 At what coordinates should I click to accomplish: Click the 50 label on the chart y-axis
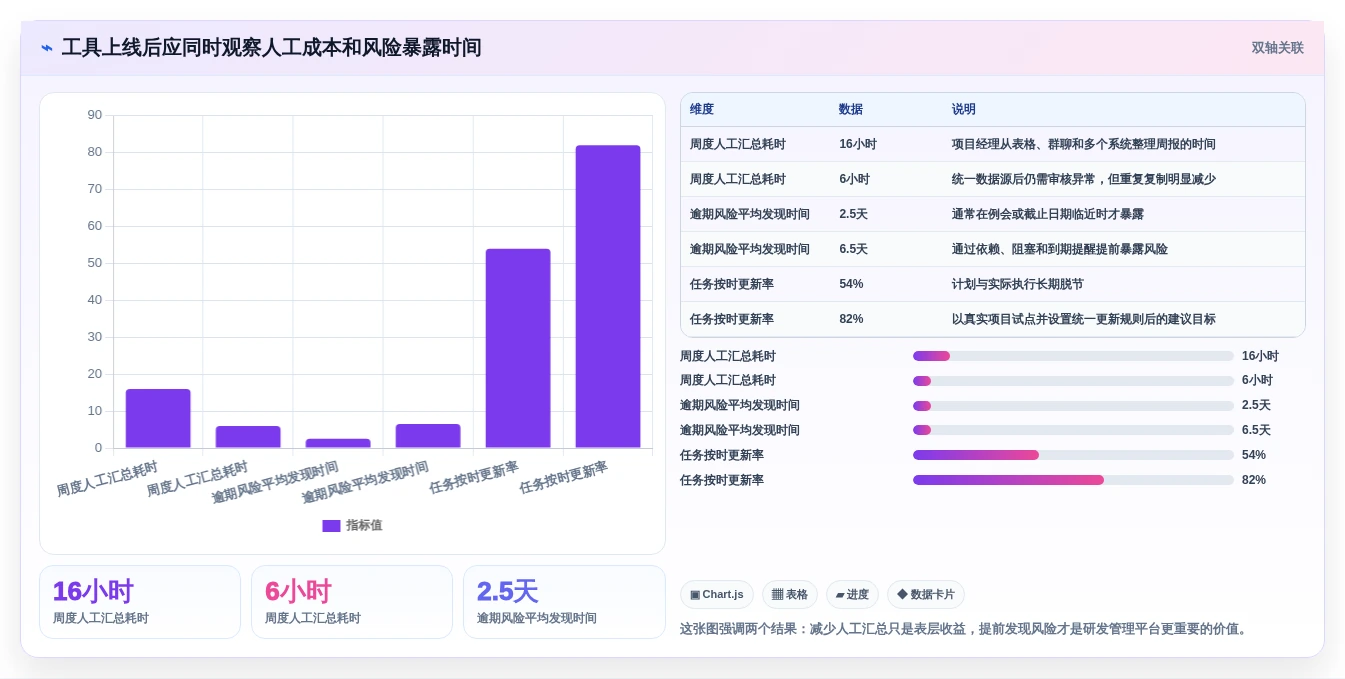click(95, 263)
